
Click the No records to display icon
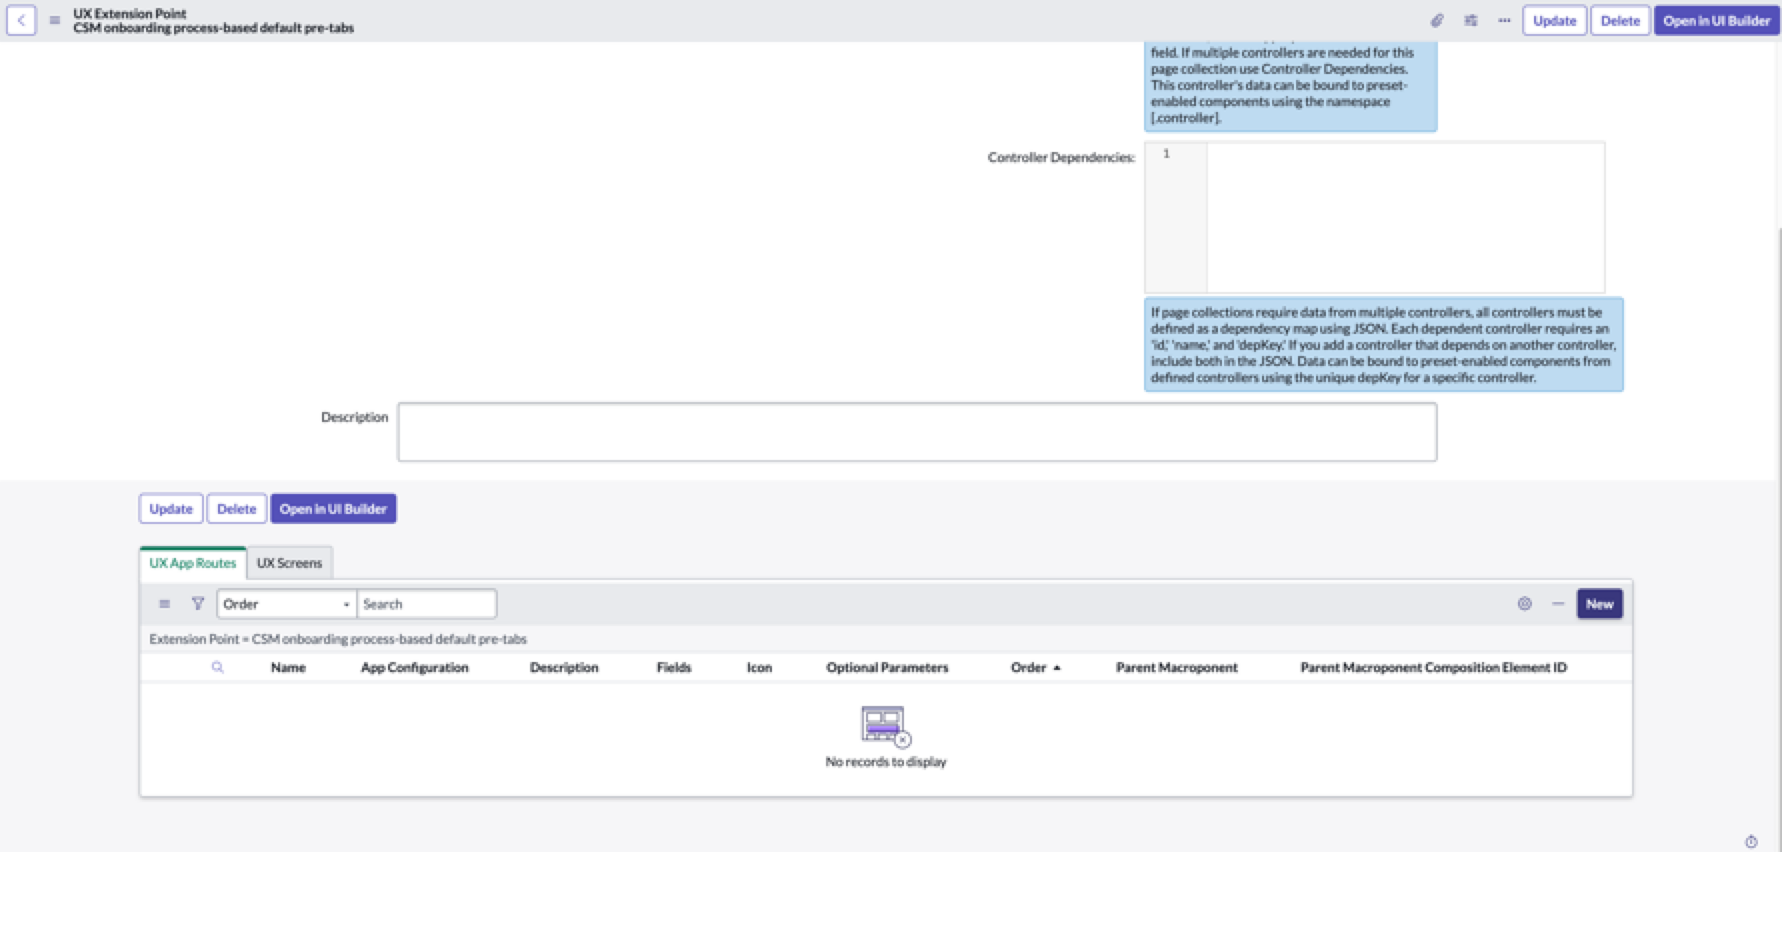pyautogui.click(x=886, y=726)
